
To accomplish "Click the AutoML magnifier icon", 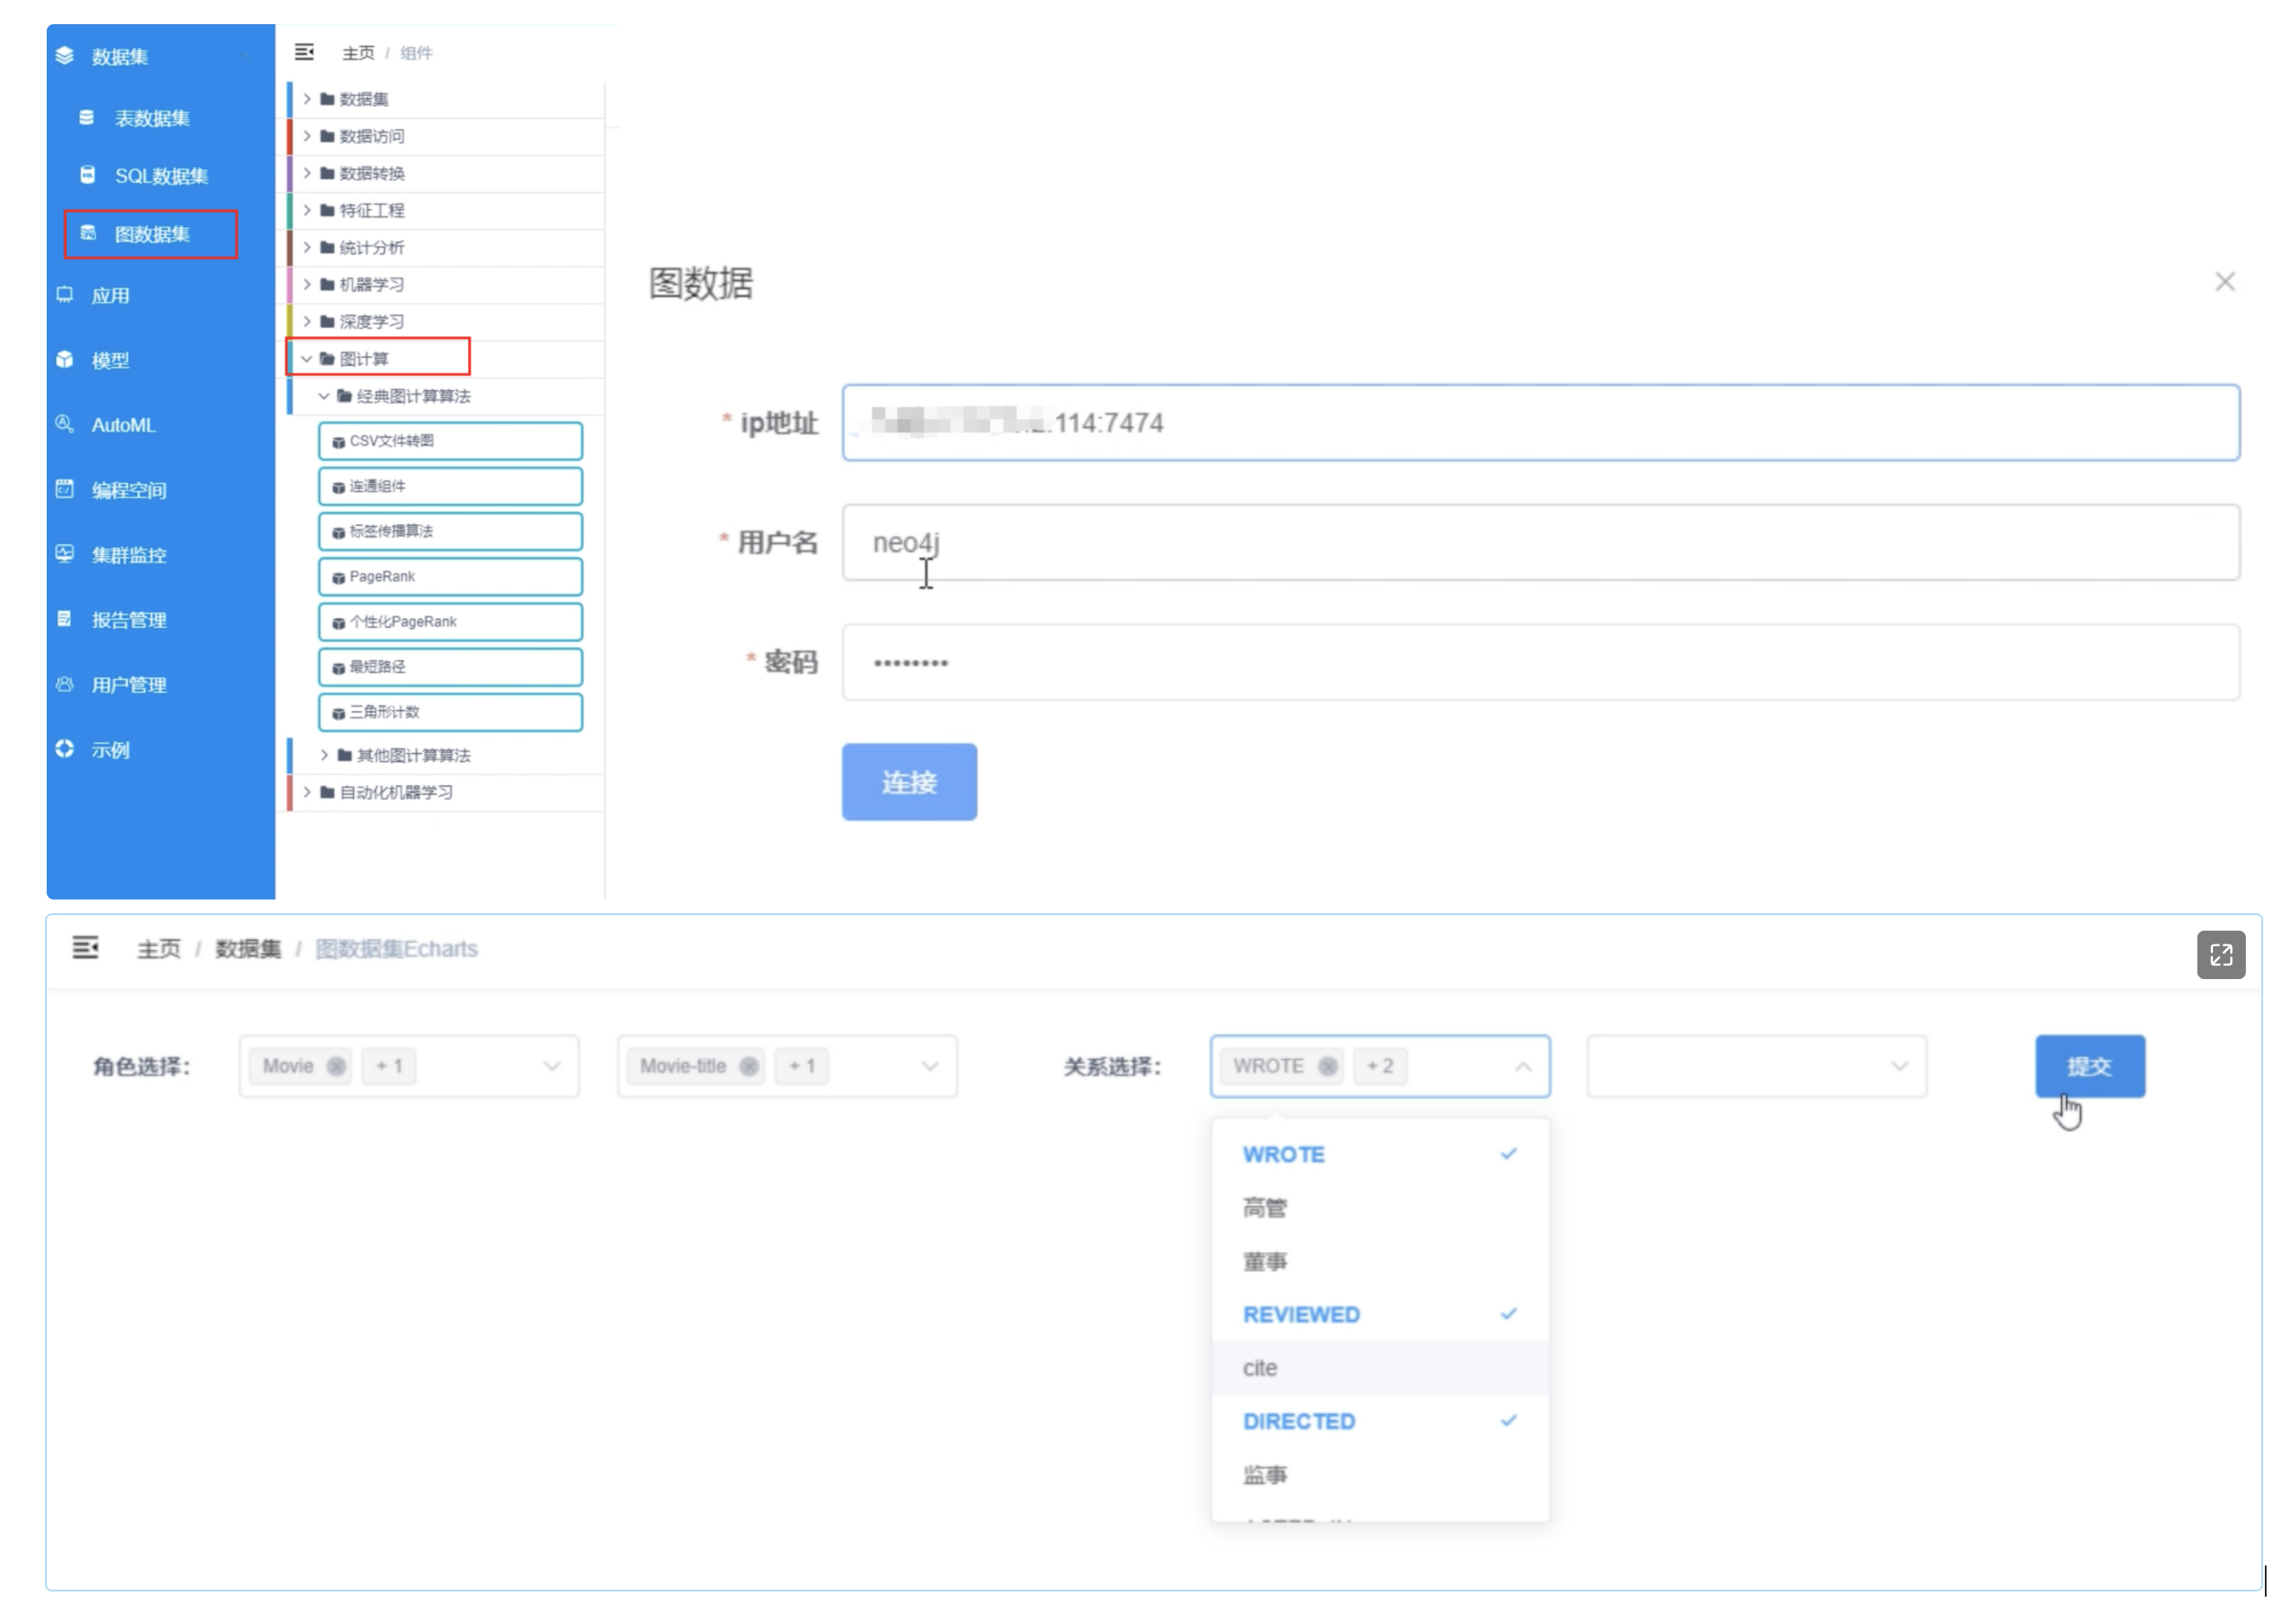I will tap(65, 424).
